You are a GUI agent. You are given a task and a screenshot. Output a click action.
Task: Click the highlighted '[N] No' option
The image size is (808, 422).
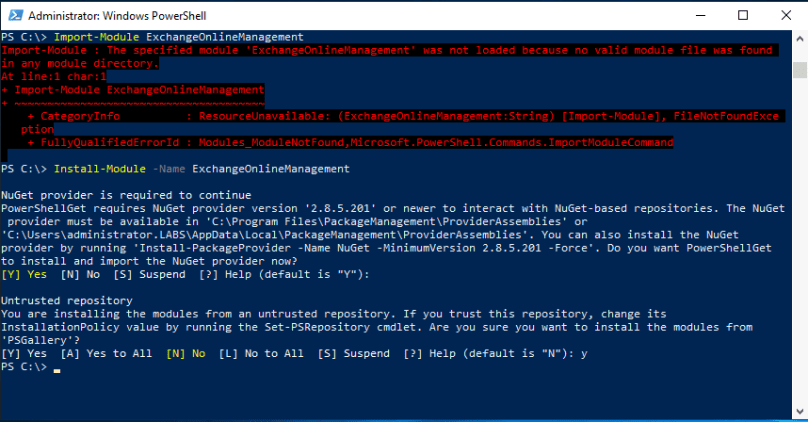point(186,354)
